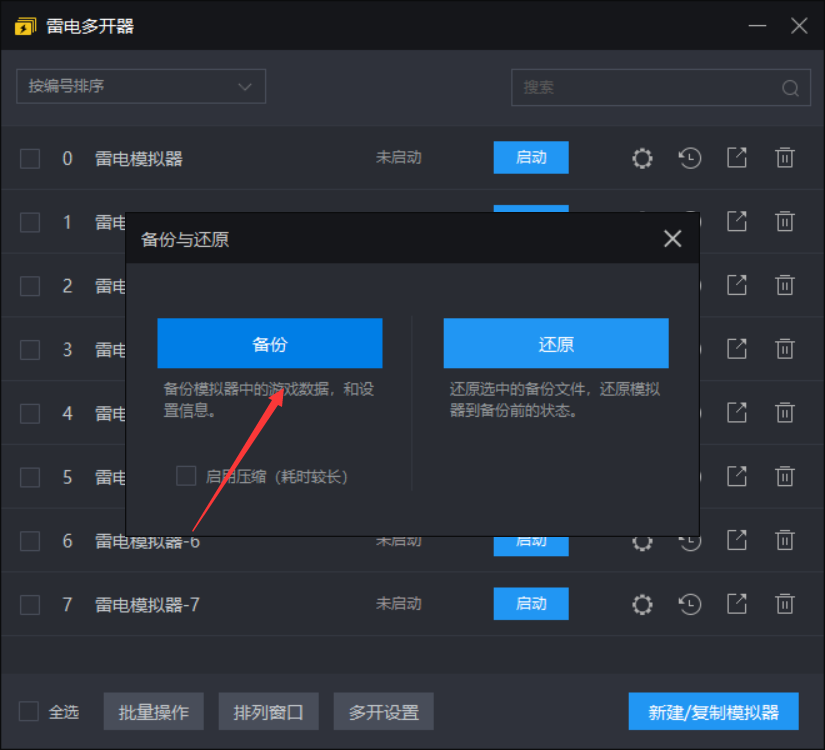
Task: Close the 备份与还原 dialog
Action: tap(672, 238)
